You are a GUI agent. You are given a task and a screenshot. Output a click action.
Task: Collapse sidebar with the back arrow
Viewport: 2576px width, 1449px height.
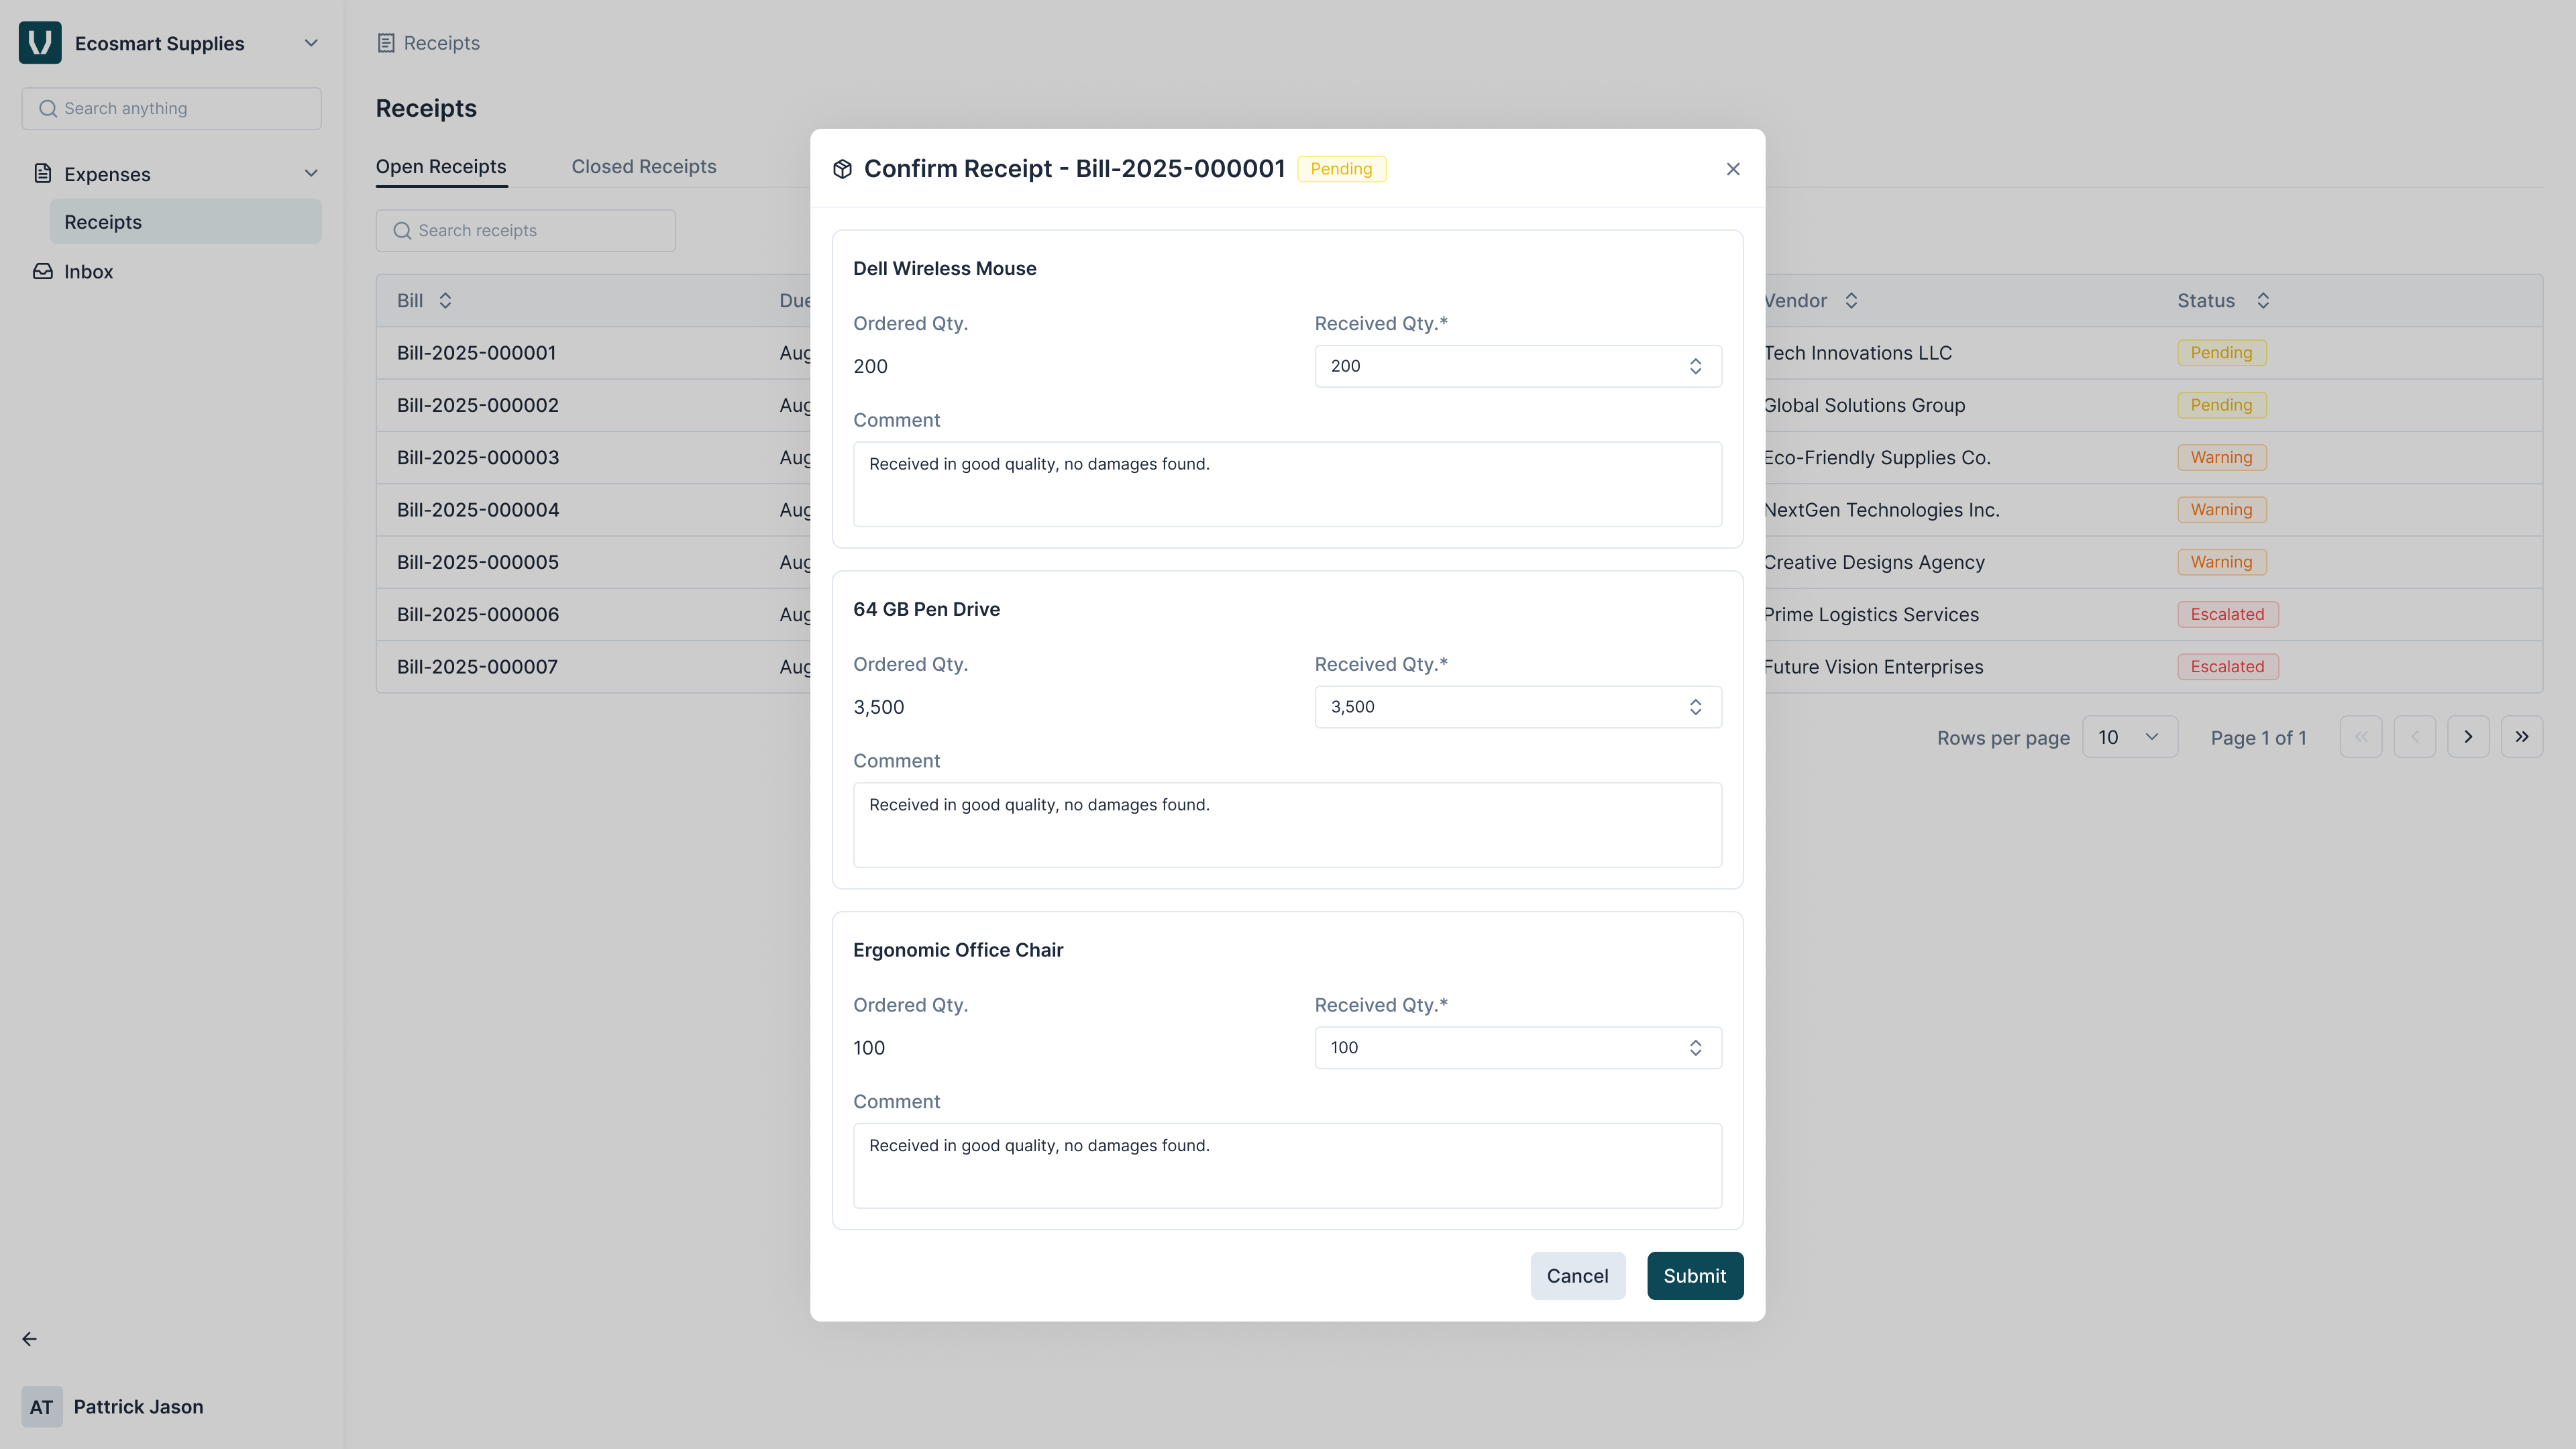pyautogui.click(x=30, y=1339)
